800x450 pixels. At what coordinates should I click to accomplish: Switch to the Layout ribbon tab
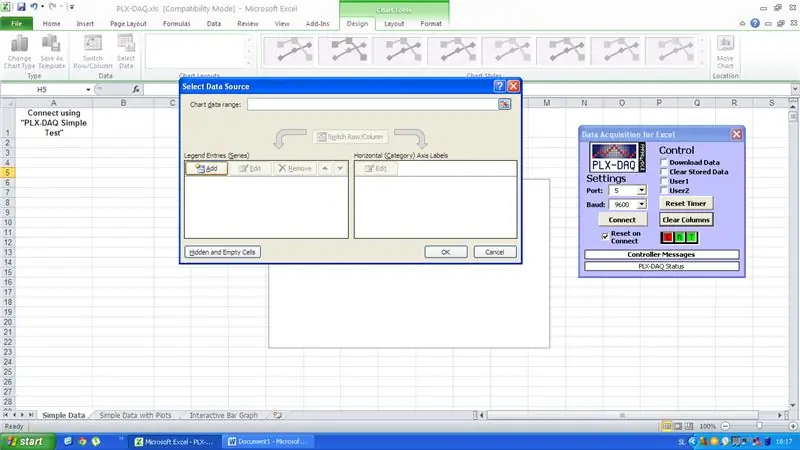click(x=394, y=23)
